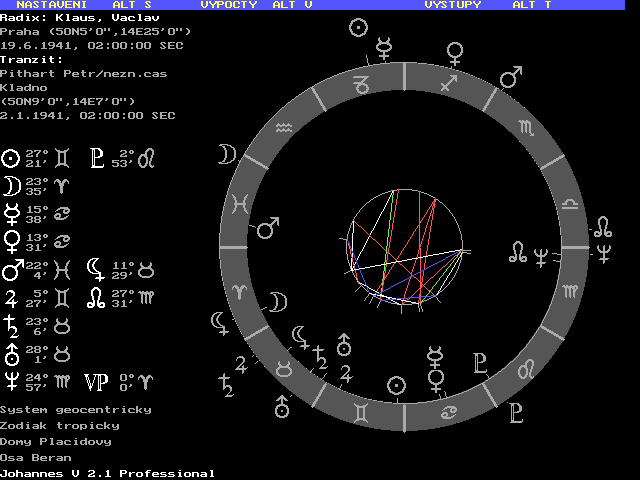Click the Lunar Node glyph inside the zodiac ring

tap(518, 252)
